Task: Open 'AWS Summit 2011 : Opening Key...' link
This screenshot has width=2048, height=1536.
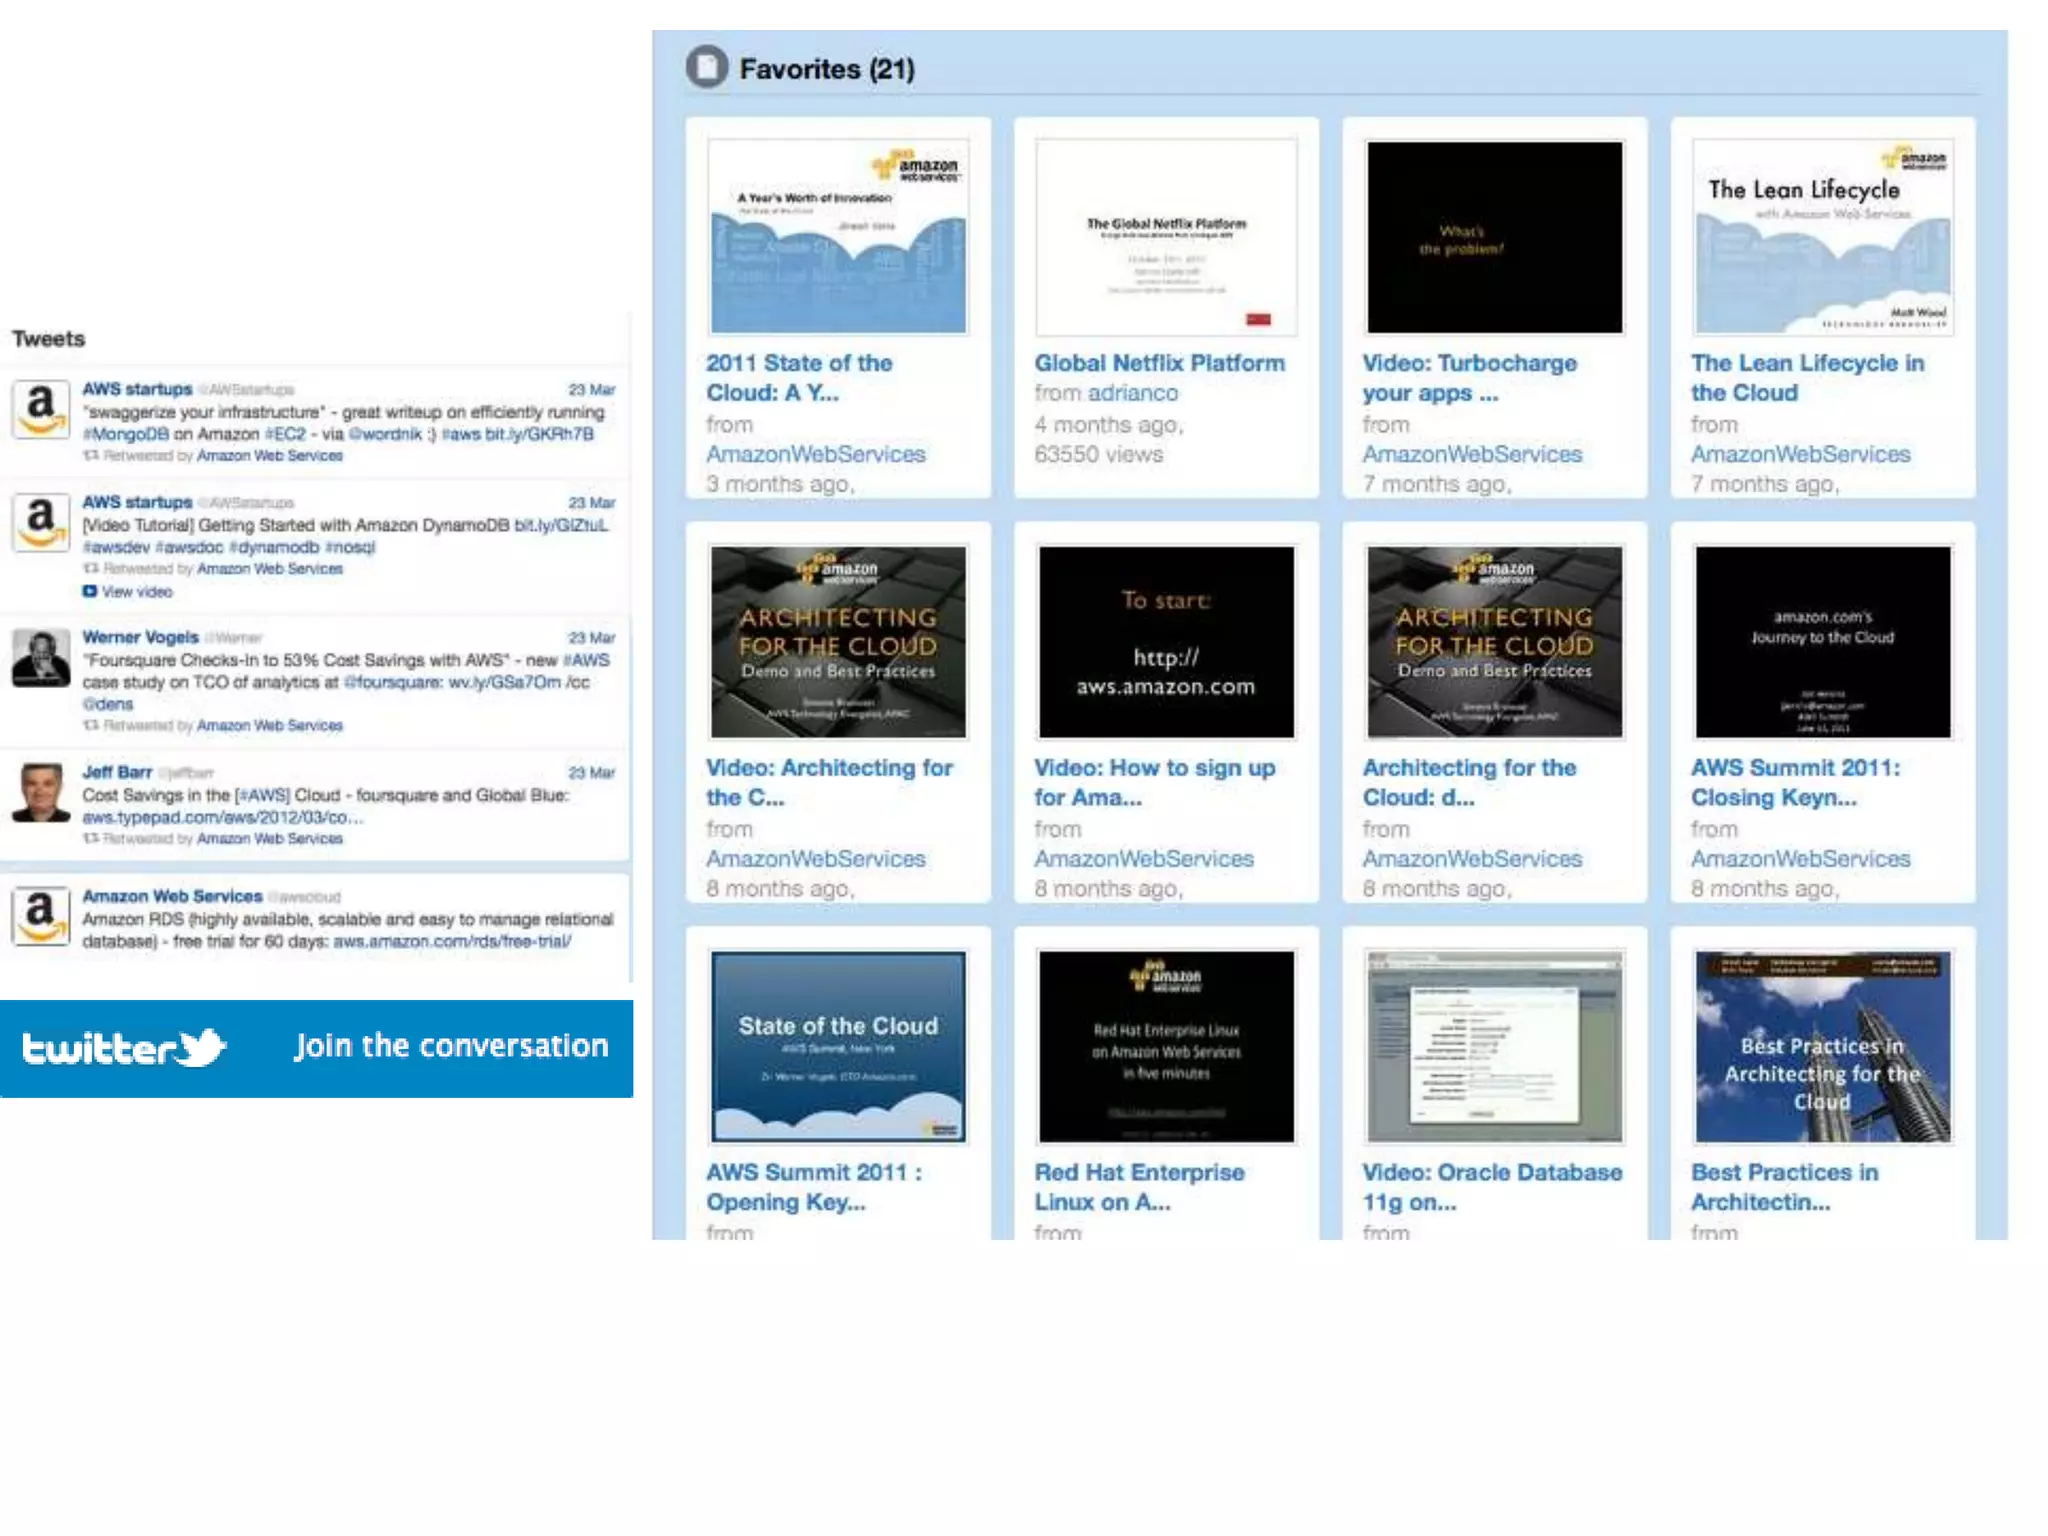Action: pos(813,1187)
